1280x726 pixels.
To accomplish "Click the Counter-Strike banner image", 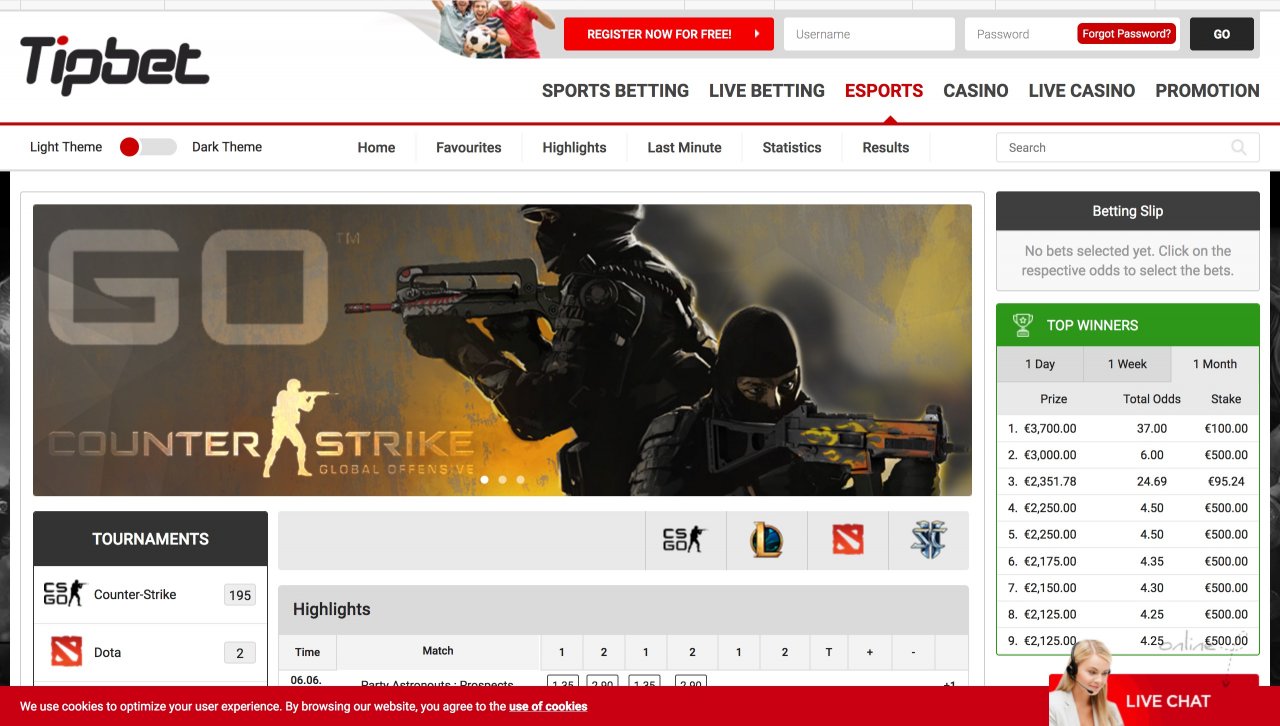I will [502, 350].
